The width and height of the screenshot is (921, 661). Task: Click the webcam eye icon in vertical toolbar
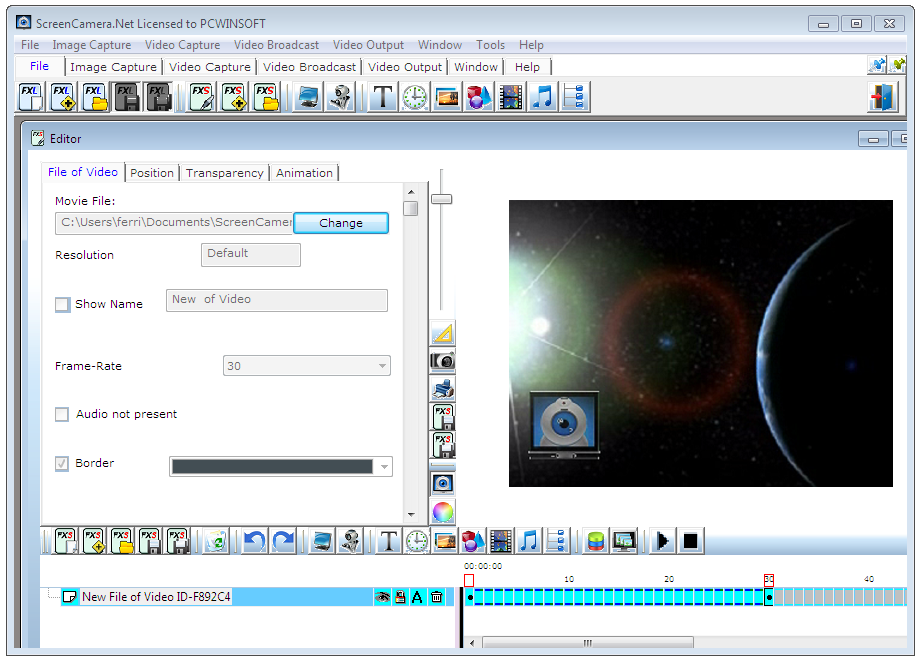443,484
